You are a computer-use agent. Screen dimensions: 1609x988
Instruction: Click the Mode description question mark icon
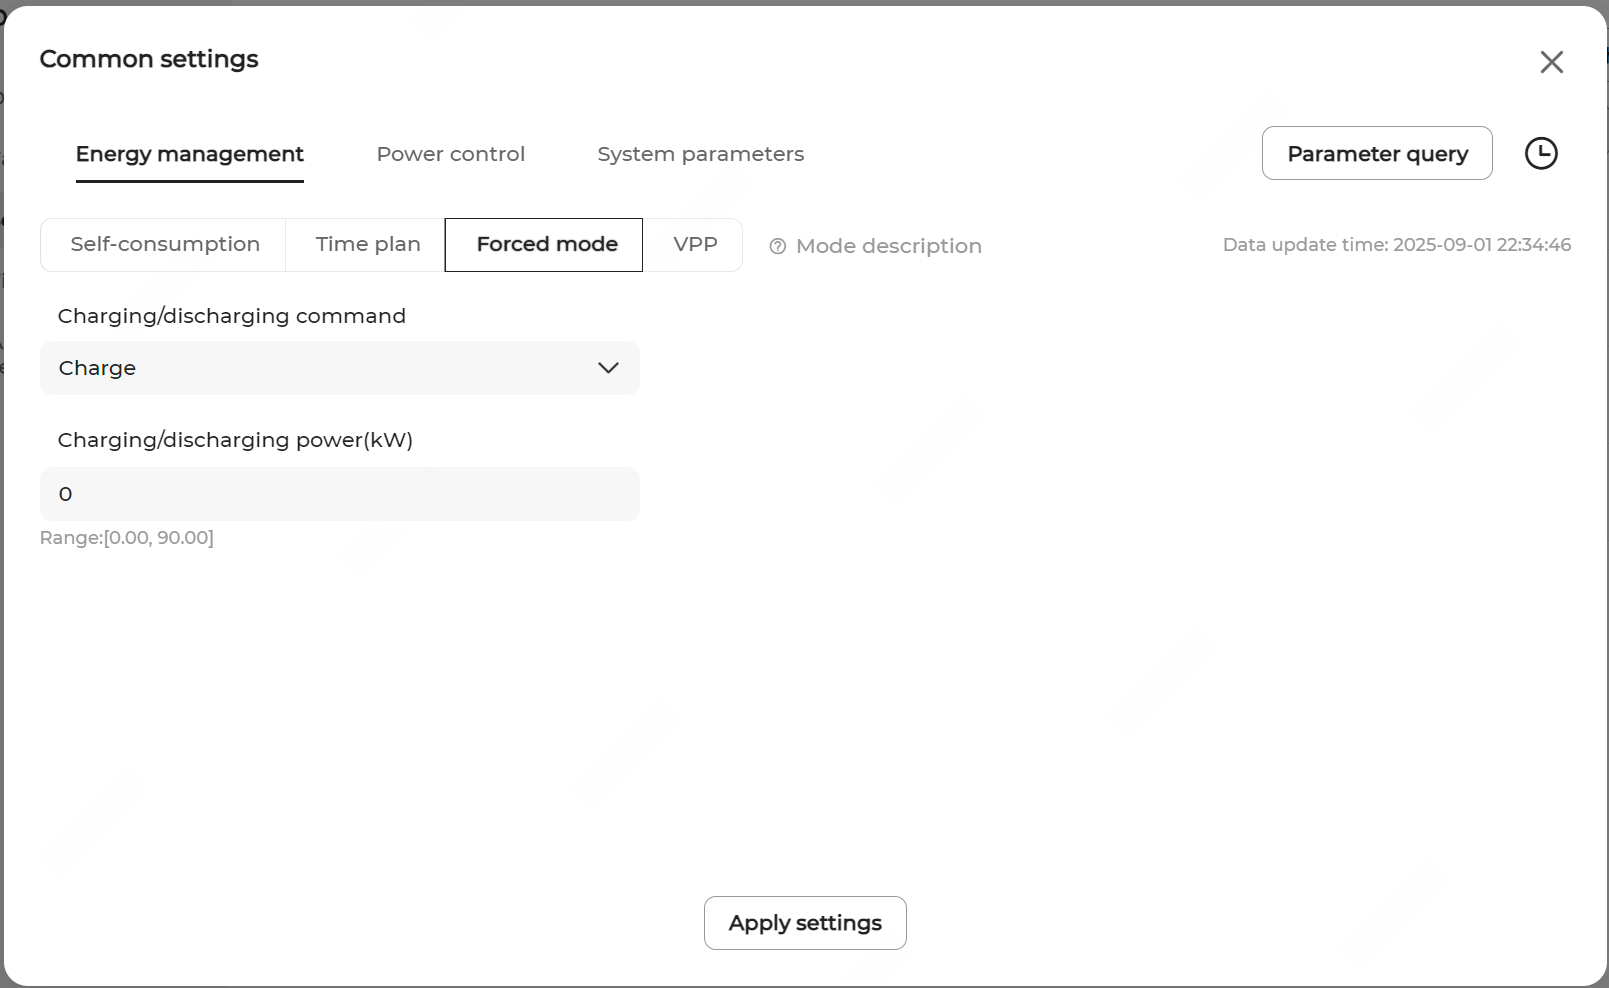click(777, 246)
